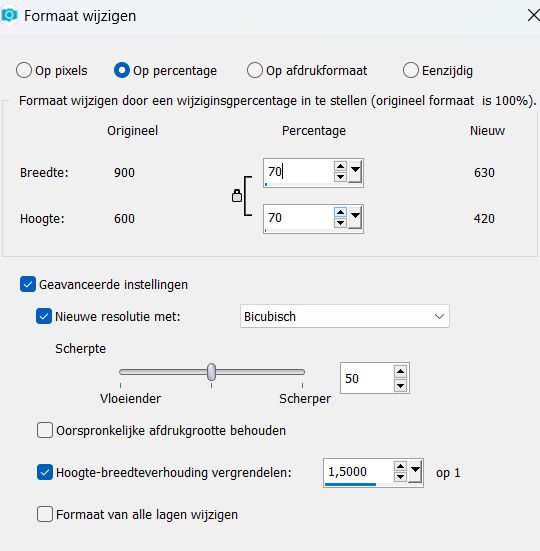The width and height of the screenshot is (540, 551).
Task: Check Formaat van alle lagen wijzigen
Action: [45, 514]
